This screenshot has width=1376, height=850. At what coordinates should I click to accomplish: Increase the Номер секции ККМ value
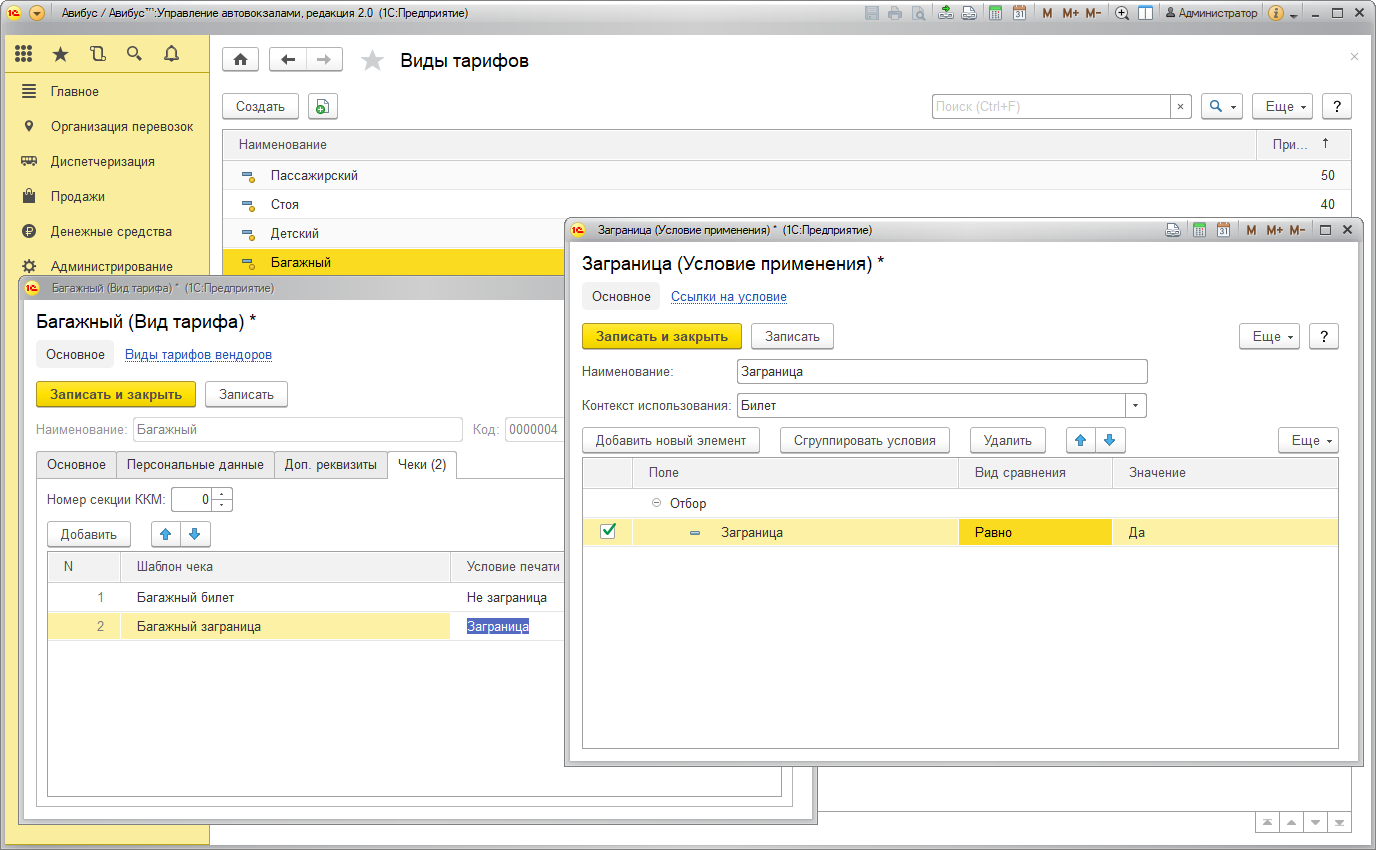pos(222,493)
